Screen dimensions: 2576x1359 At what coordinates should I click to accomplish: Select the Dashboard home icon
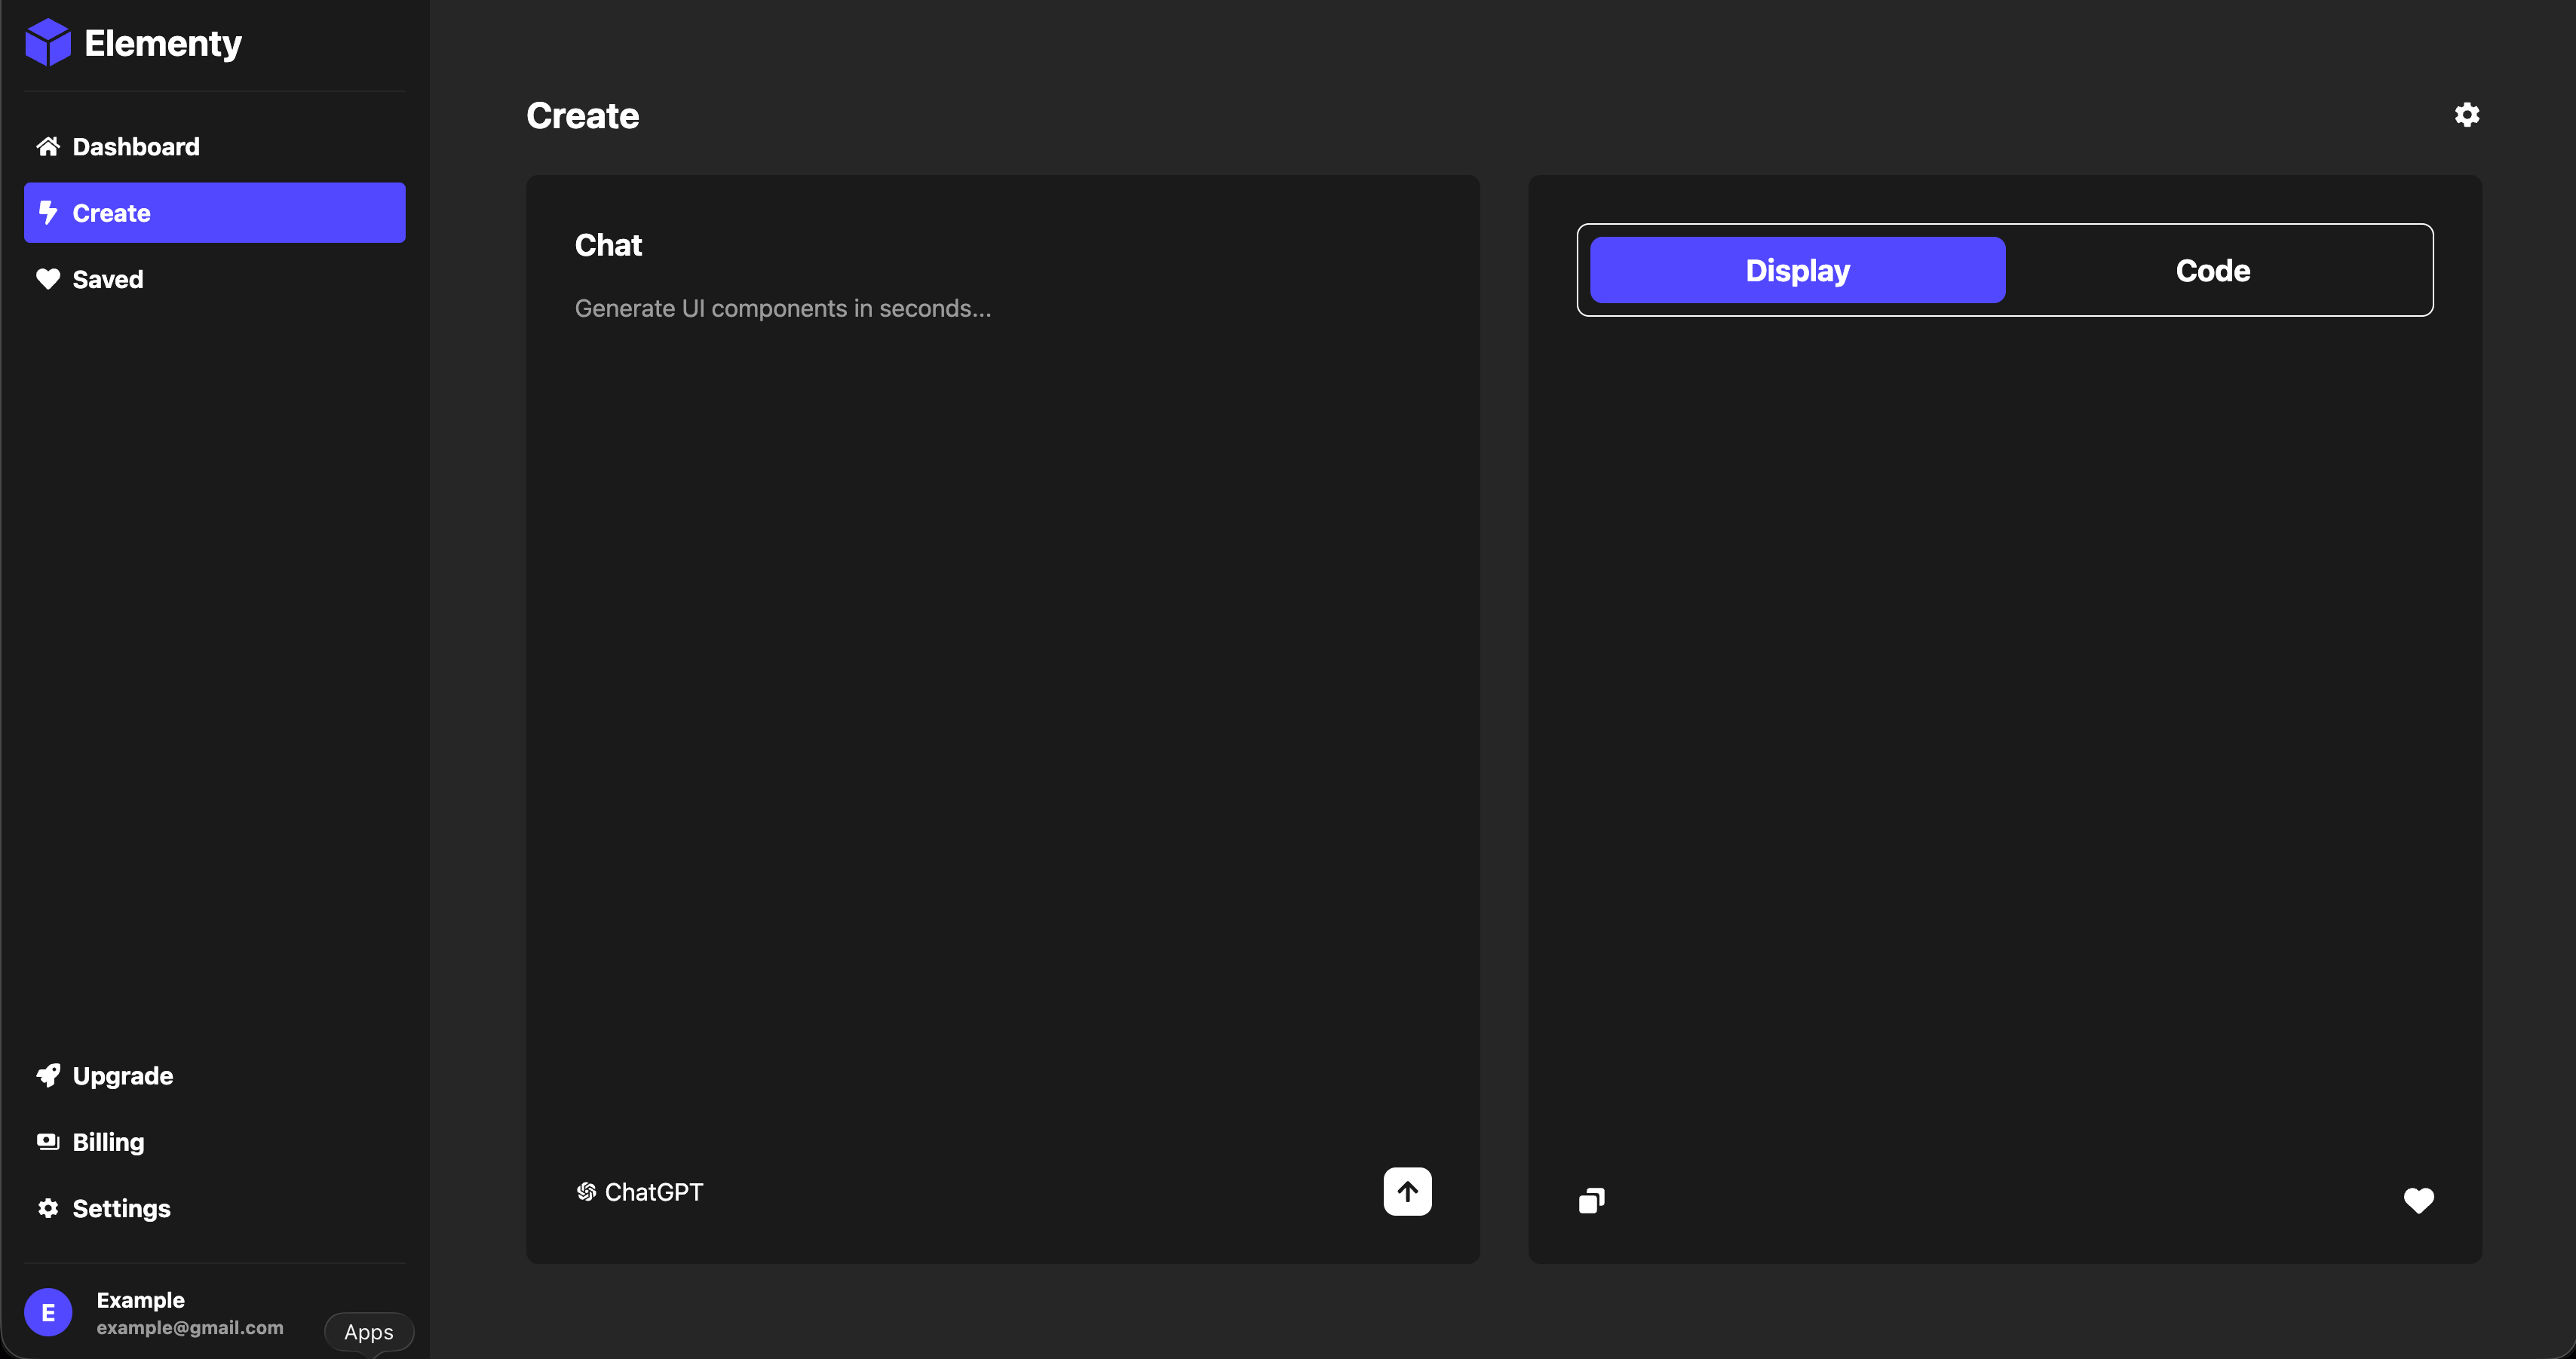tap(48, 146)
